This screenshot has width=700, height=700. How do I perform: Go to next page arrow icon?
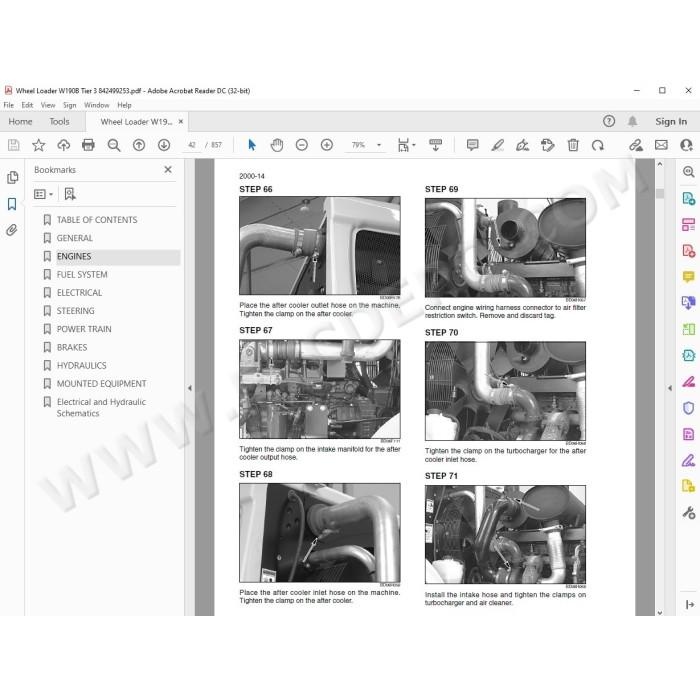164,145
